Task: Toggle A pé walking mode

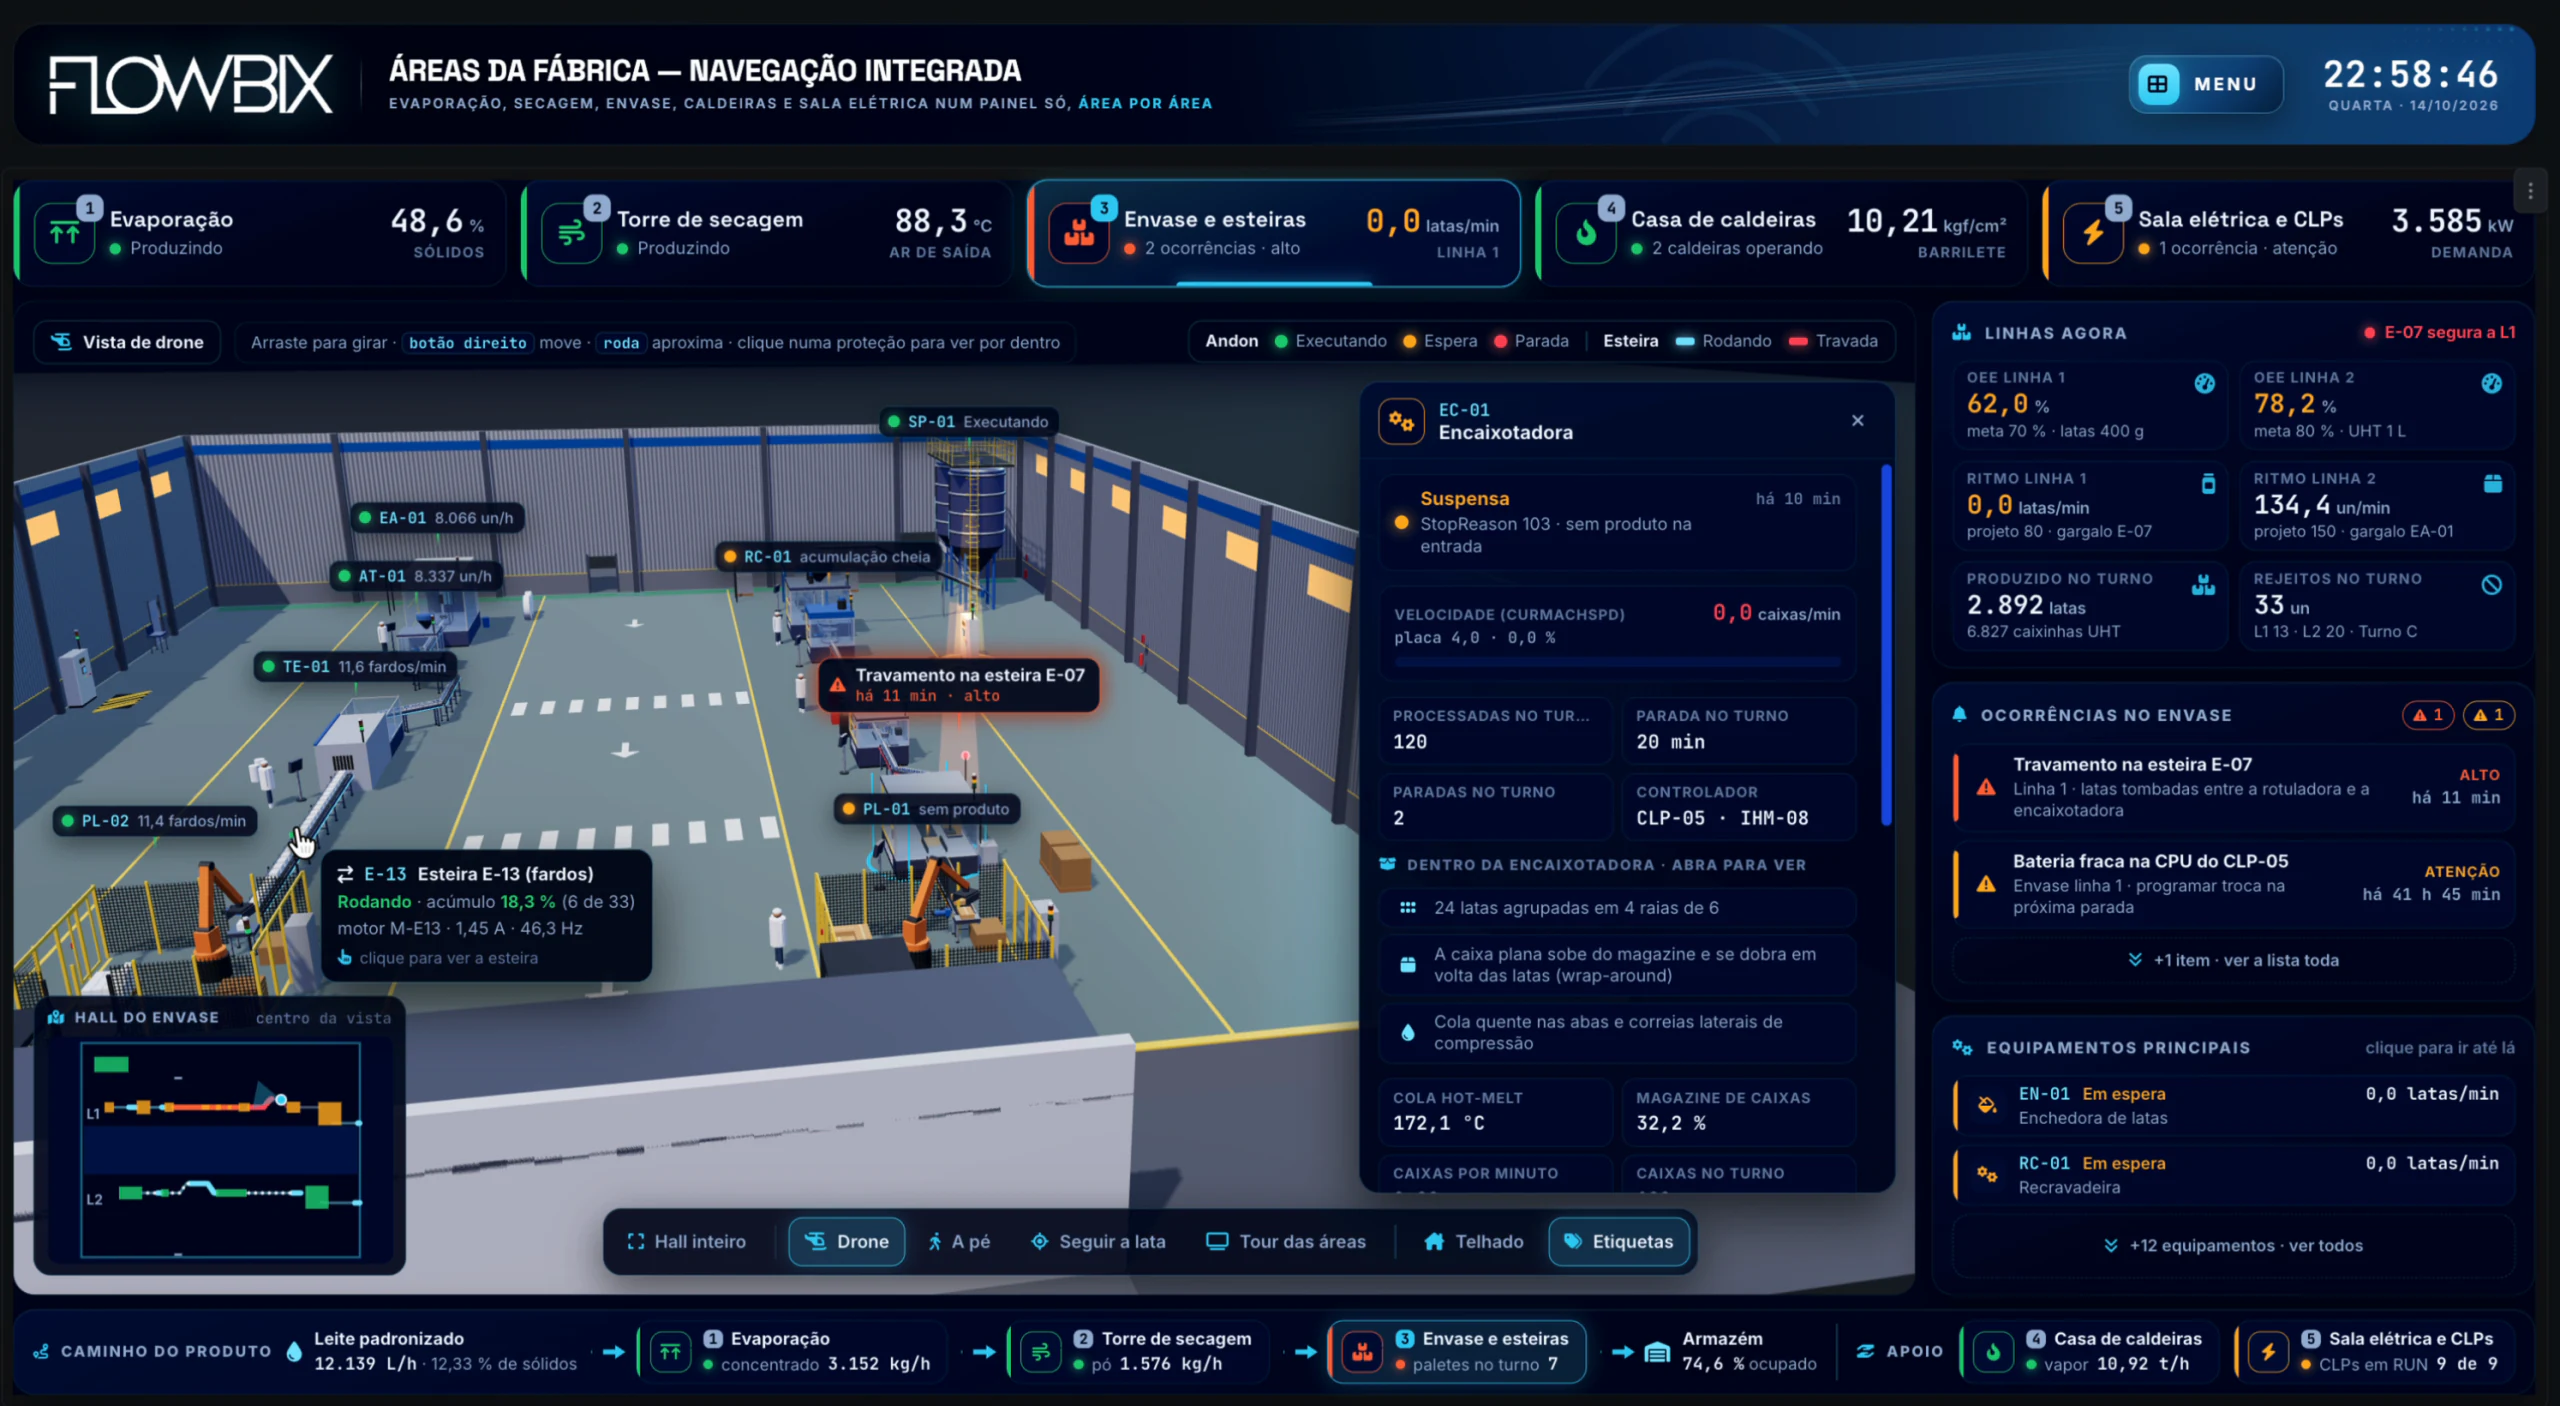Action: 959,1241
